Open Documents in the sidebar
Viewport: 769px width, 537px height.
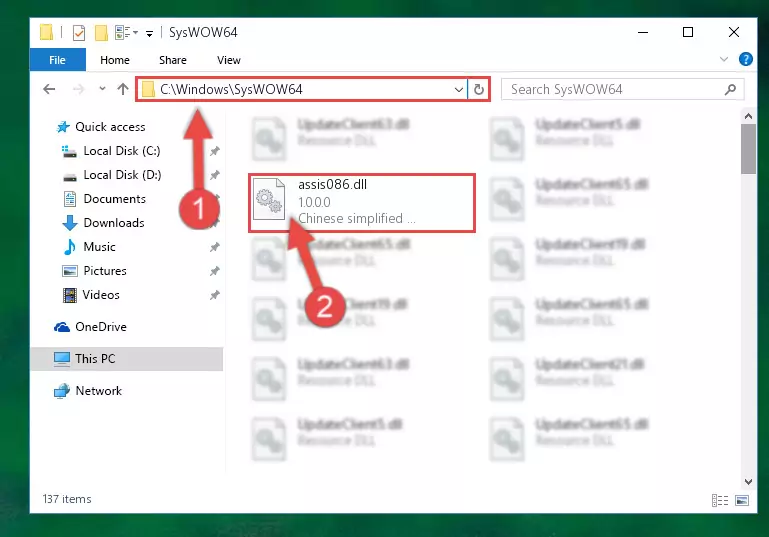114,199
